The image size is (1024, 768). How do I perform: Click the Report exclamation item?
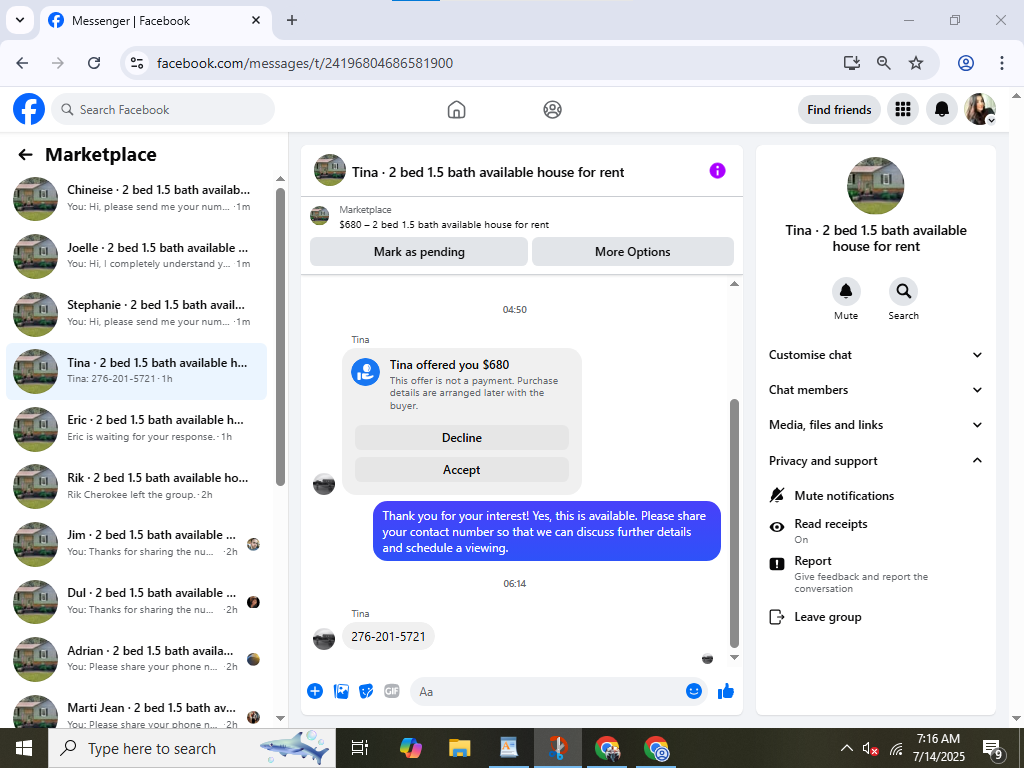(x=875, y=573)
